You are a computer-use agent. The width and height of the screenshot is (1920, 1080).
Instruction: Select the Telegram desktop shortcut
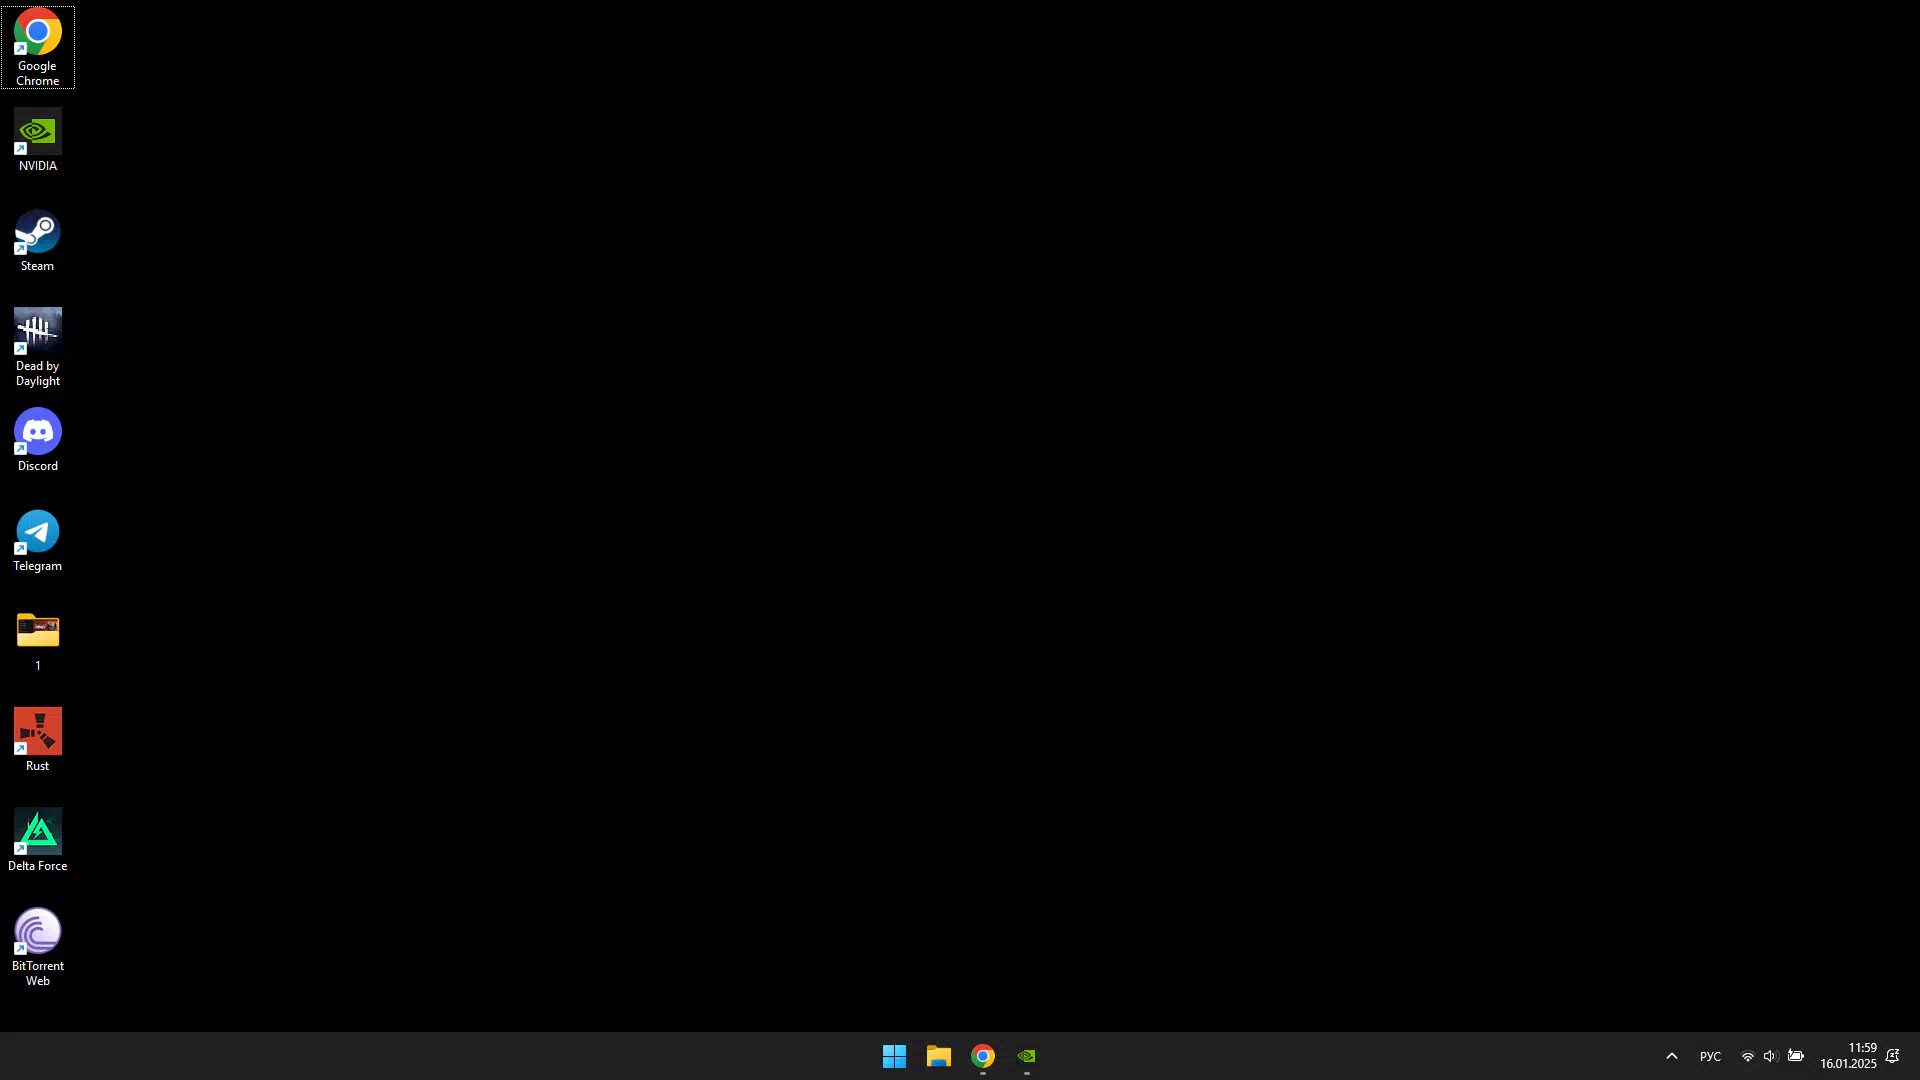pyautogui.click(x=37, y=540)
